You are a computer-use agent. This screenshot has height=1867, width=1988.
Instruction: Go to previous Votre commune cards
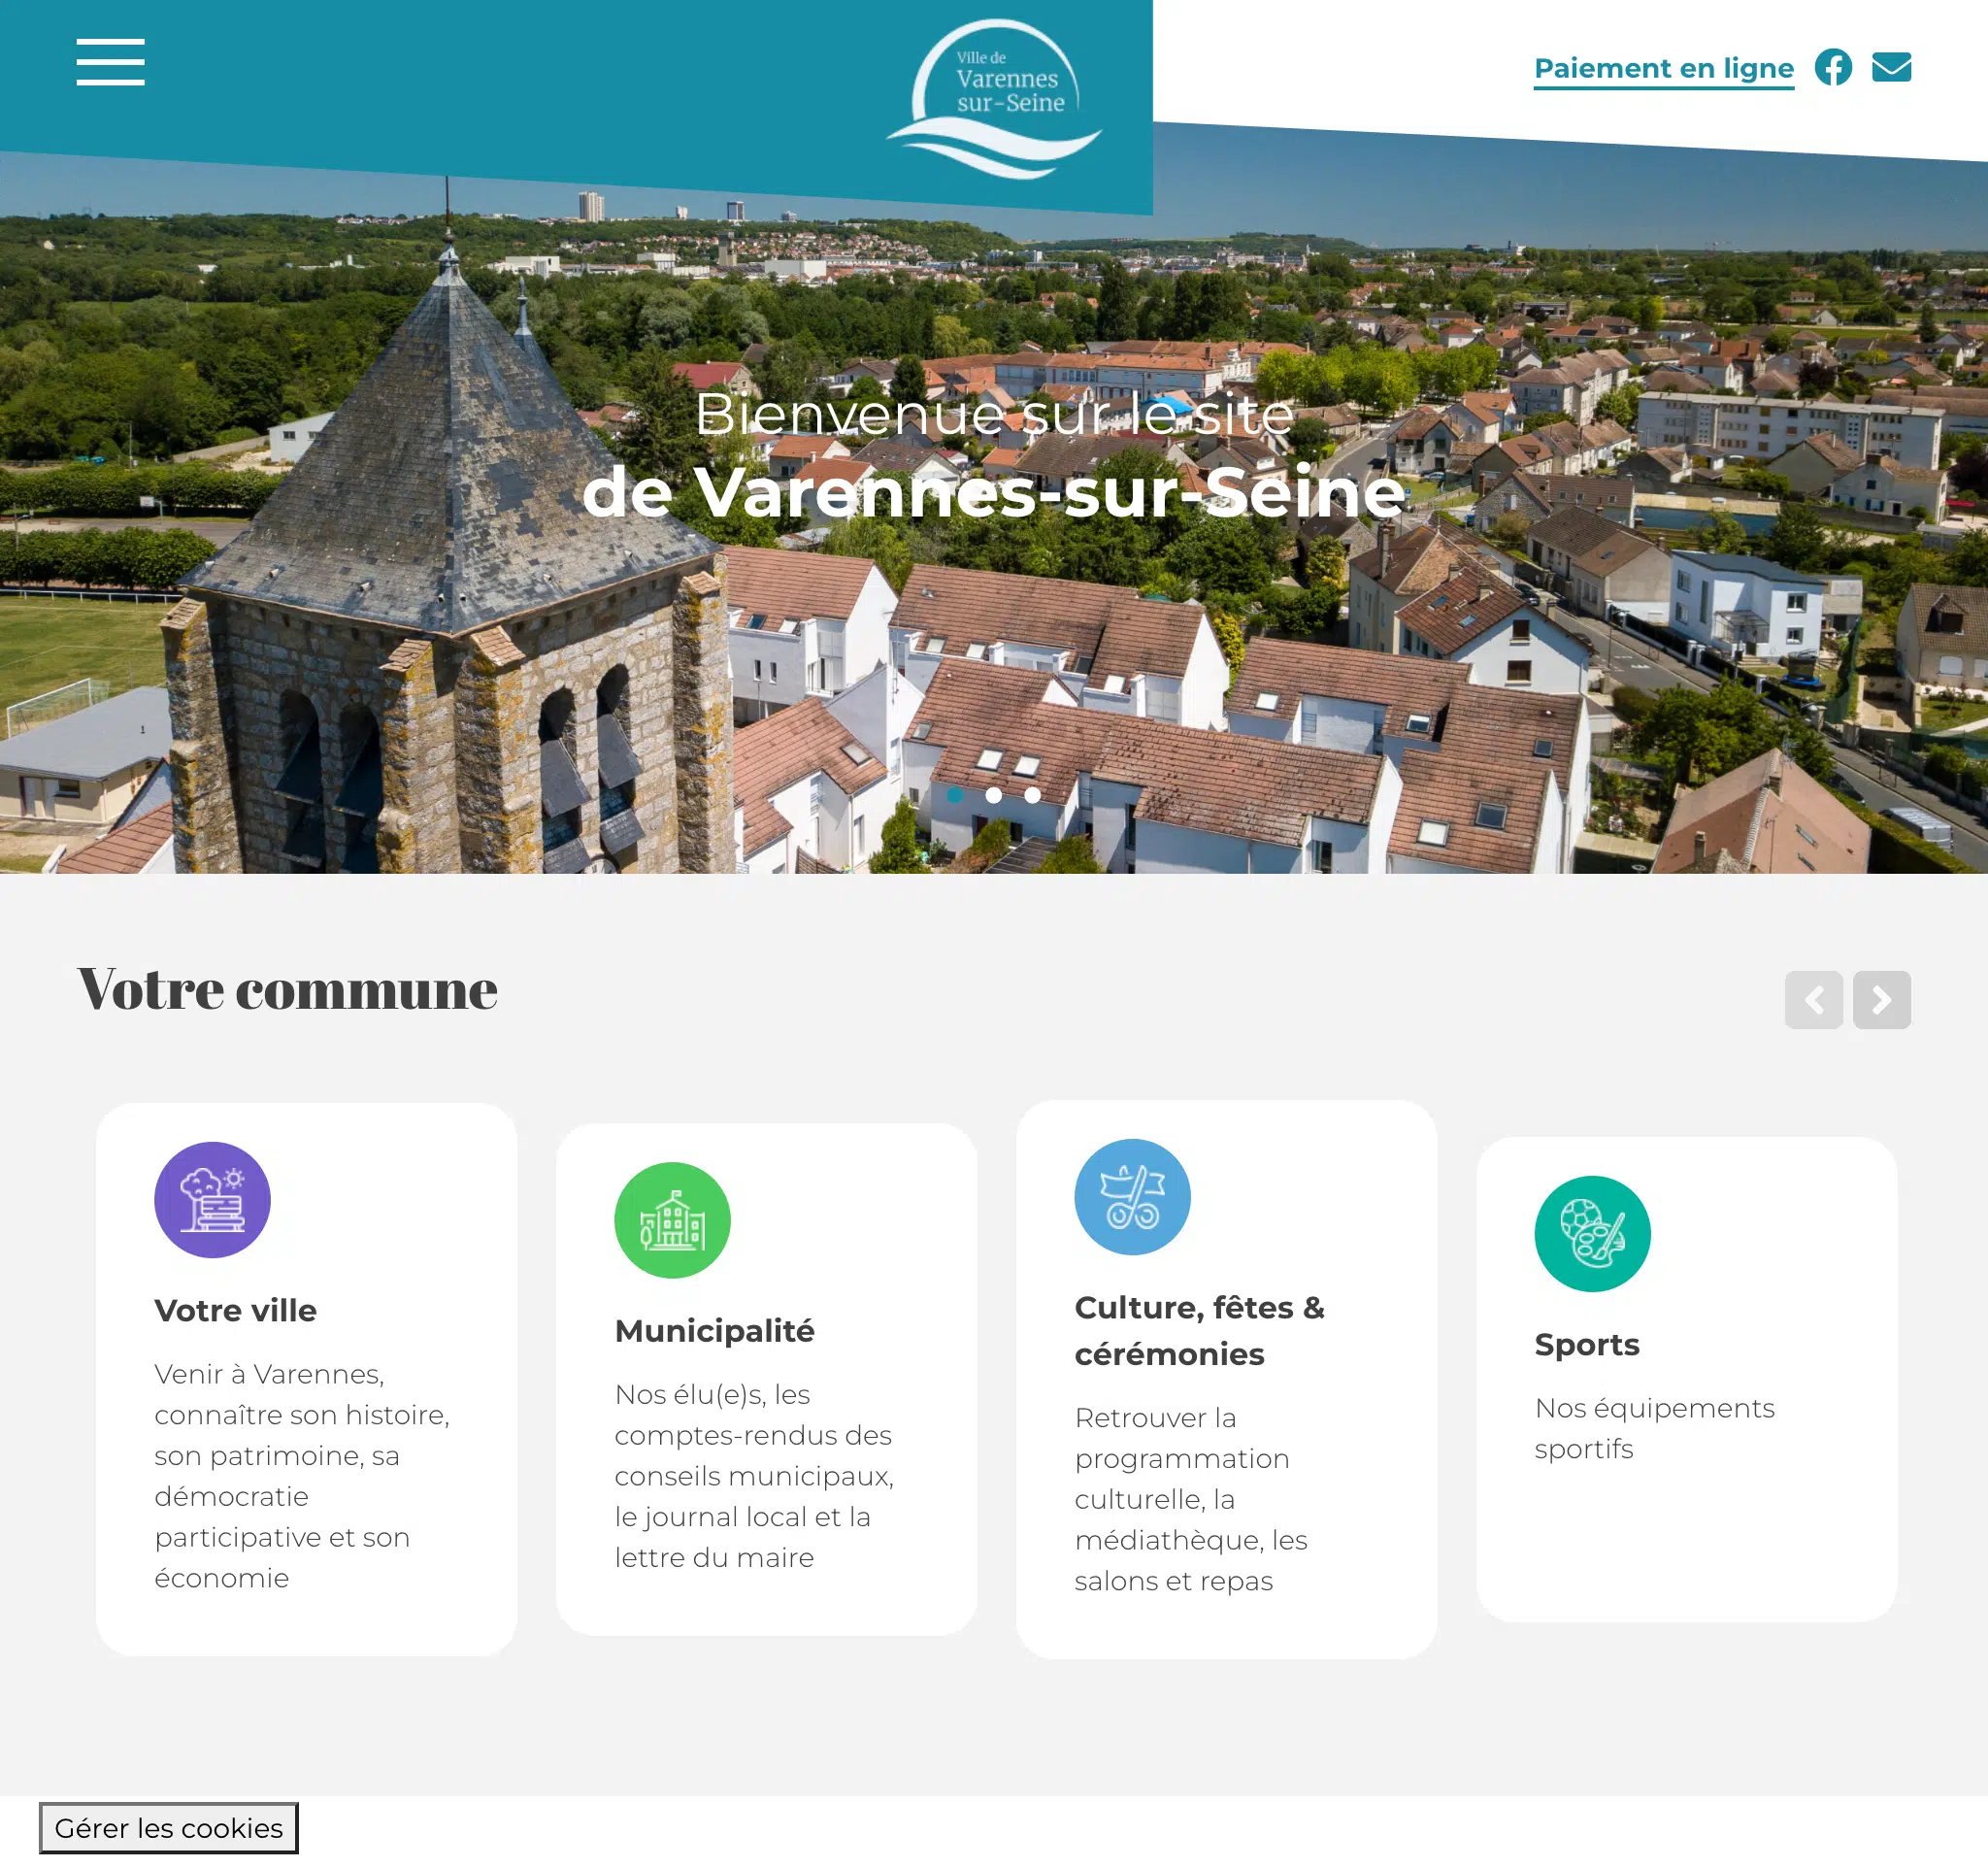1813,999
